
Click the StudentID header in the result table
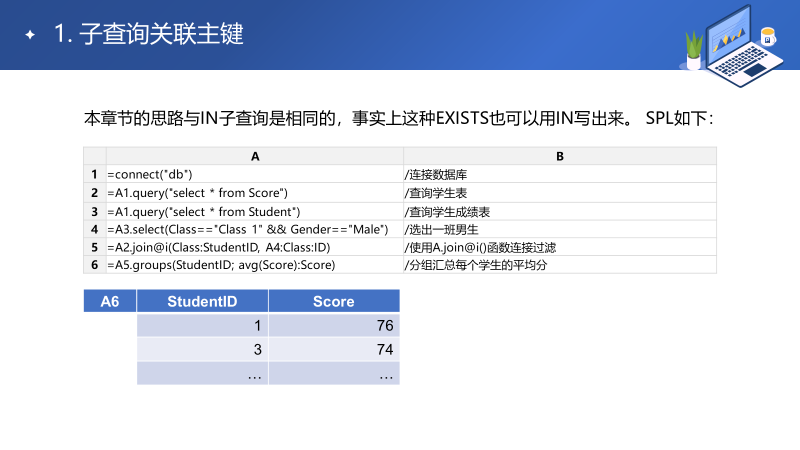pyautogui.click(x=202, y=301)
